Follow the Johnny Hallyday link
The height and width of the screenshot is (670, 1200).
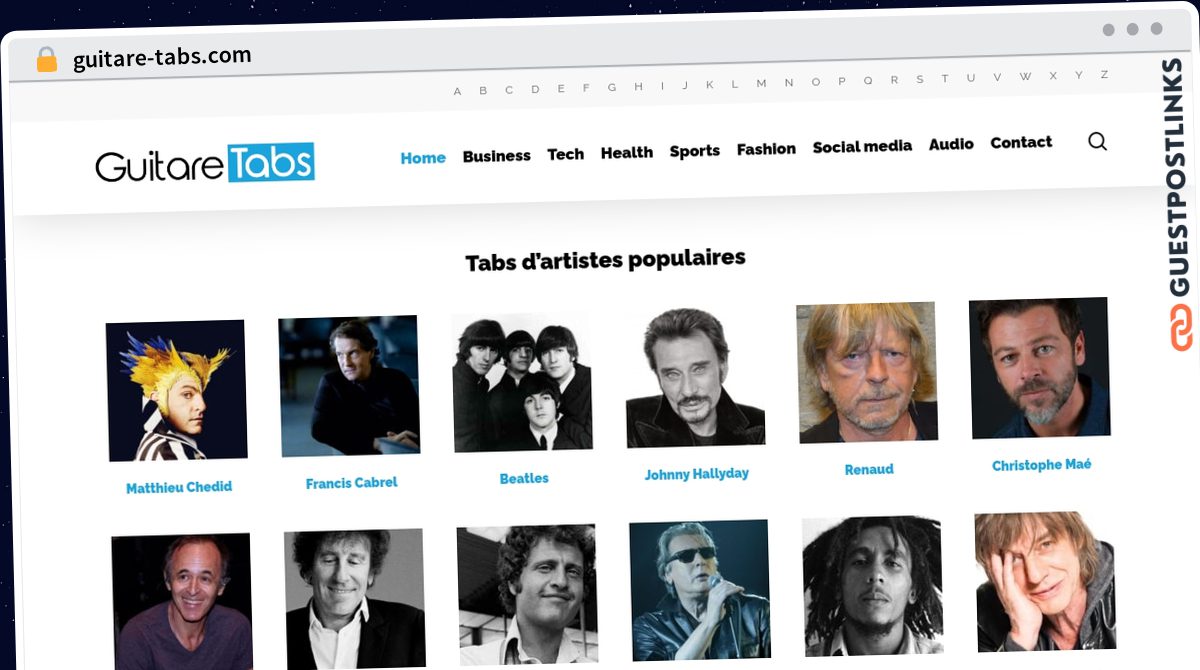[x=696, y=474]
